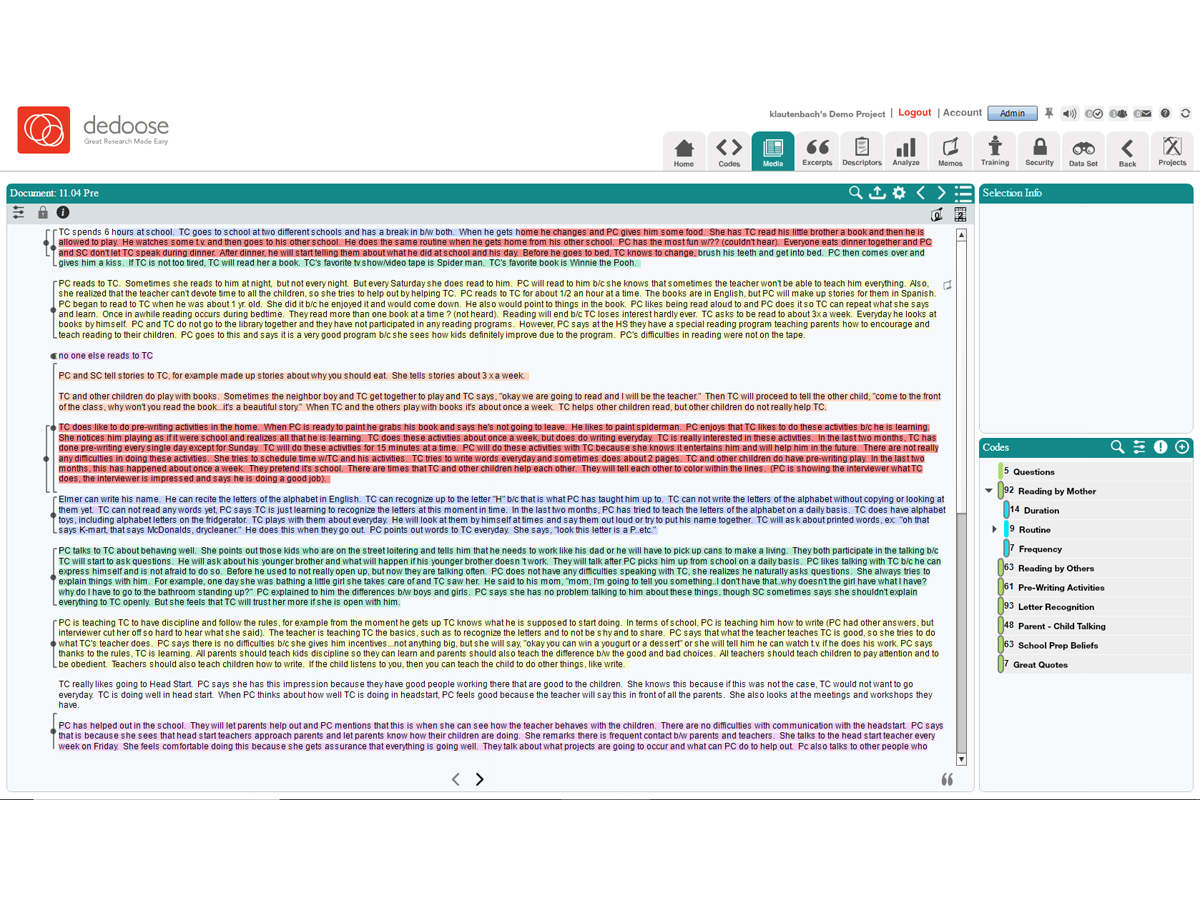
Task: Collapse the Reading by Mother code
Action: pyautogui.click(x=989, y=491)
